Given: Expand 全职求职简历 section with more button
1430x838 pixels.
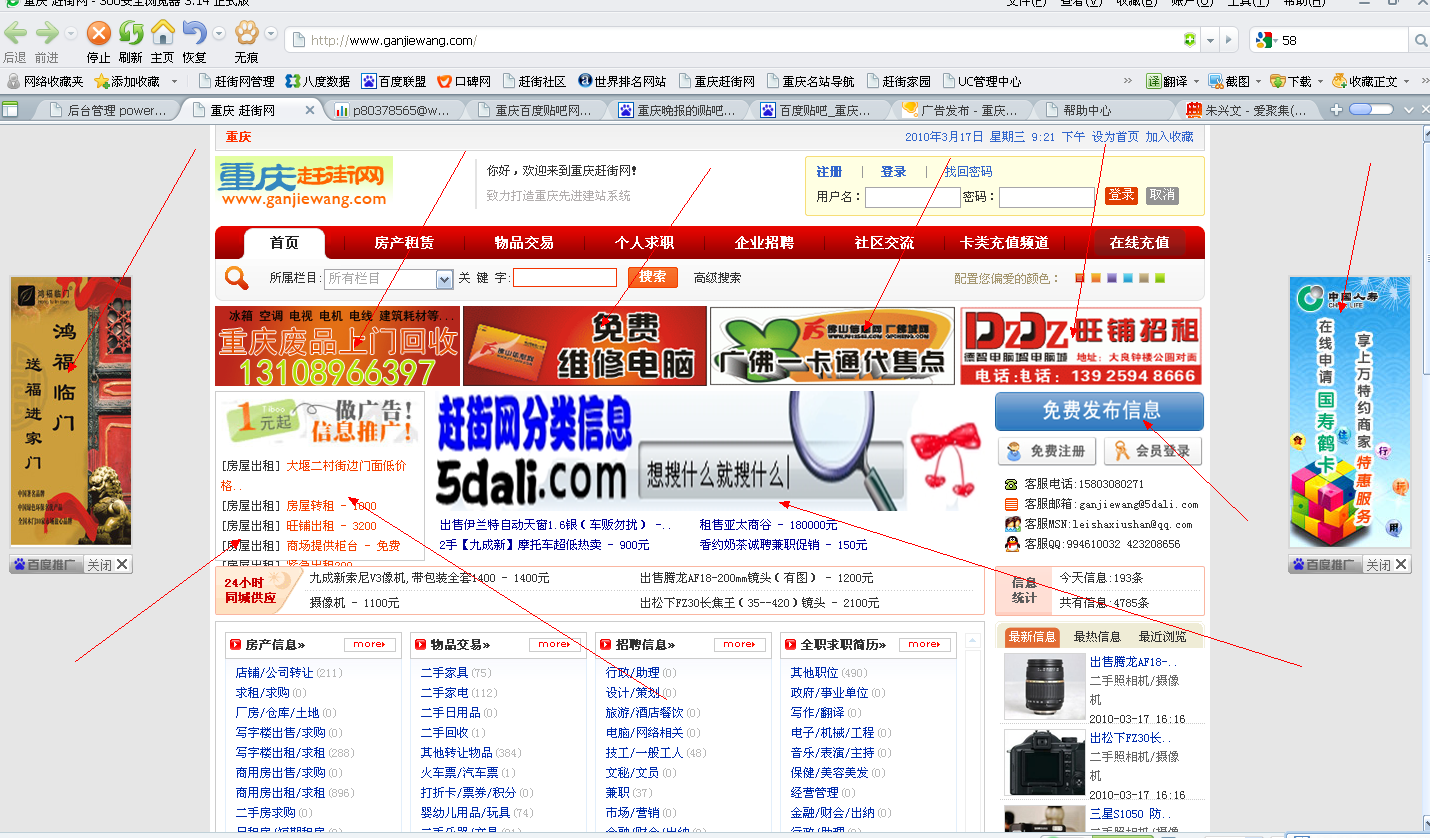Looking at the screenshot, I should (x=924, y=645).
